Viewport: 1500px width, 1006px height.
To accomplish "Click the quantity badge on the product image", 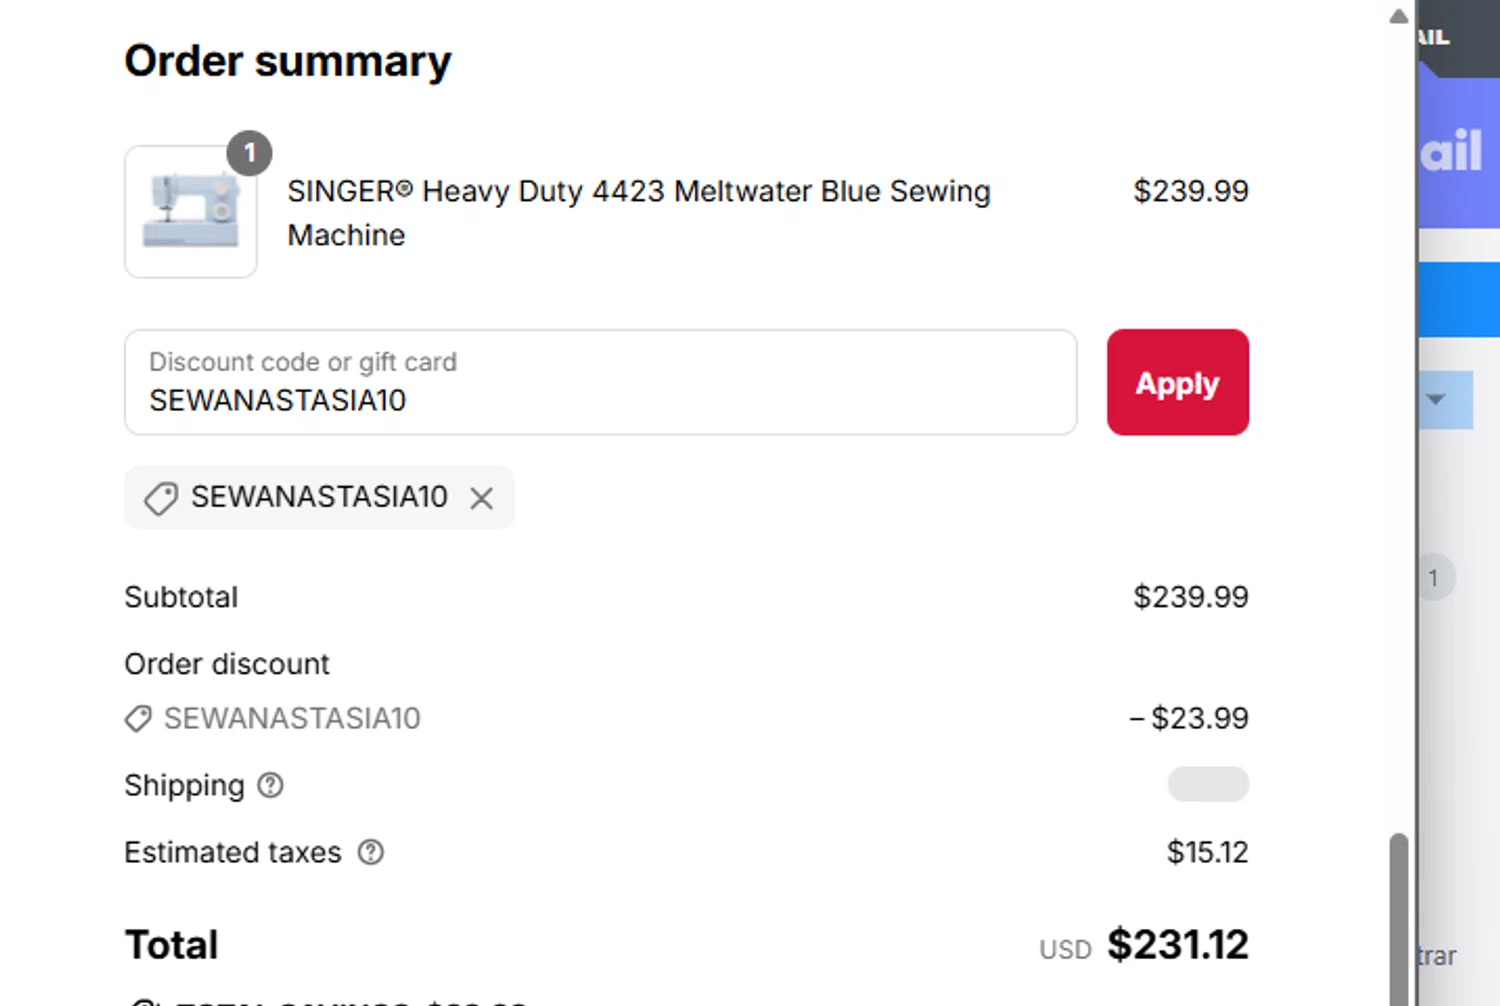I will 249,153.
